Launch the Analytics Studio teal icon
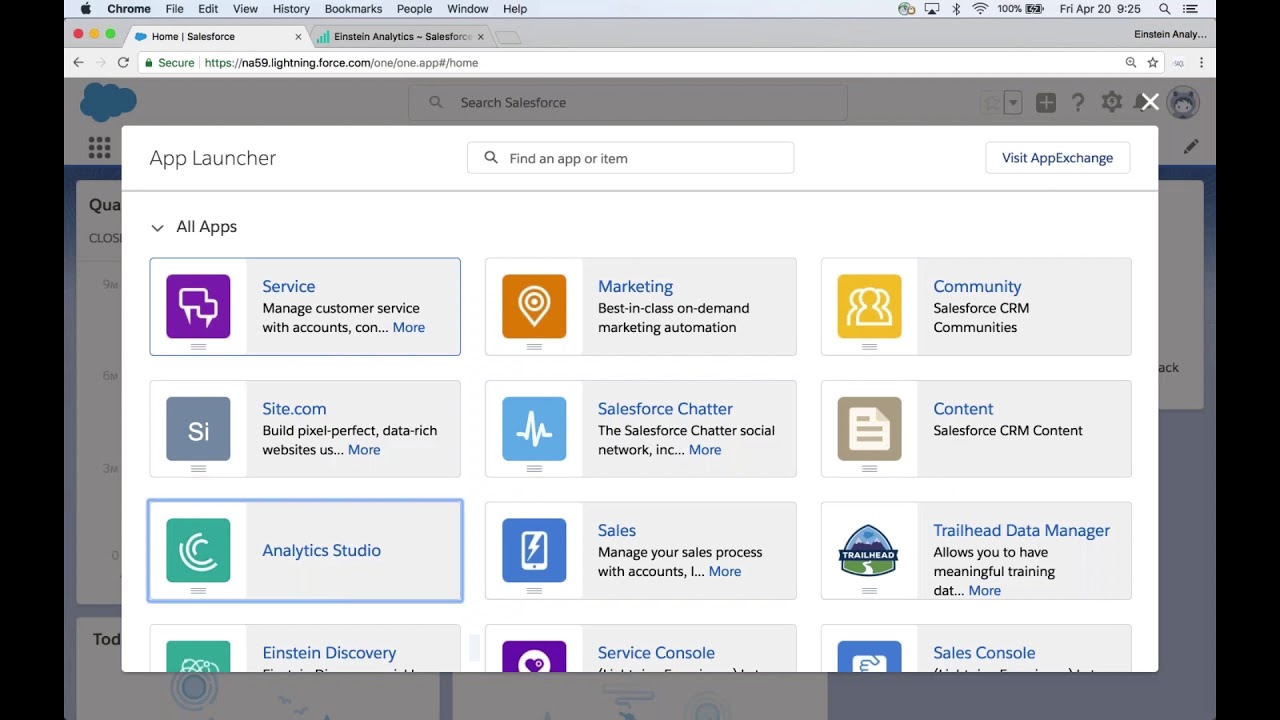The height and width of the screenshot is (720, 1280). (x=198, y=550)
